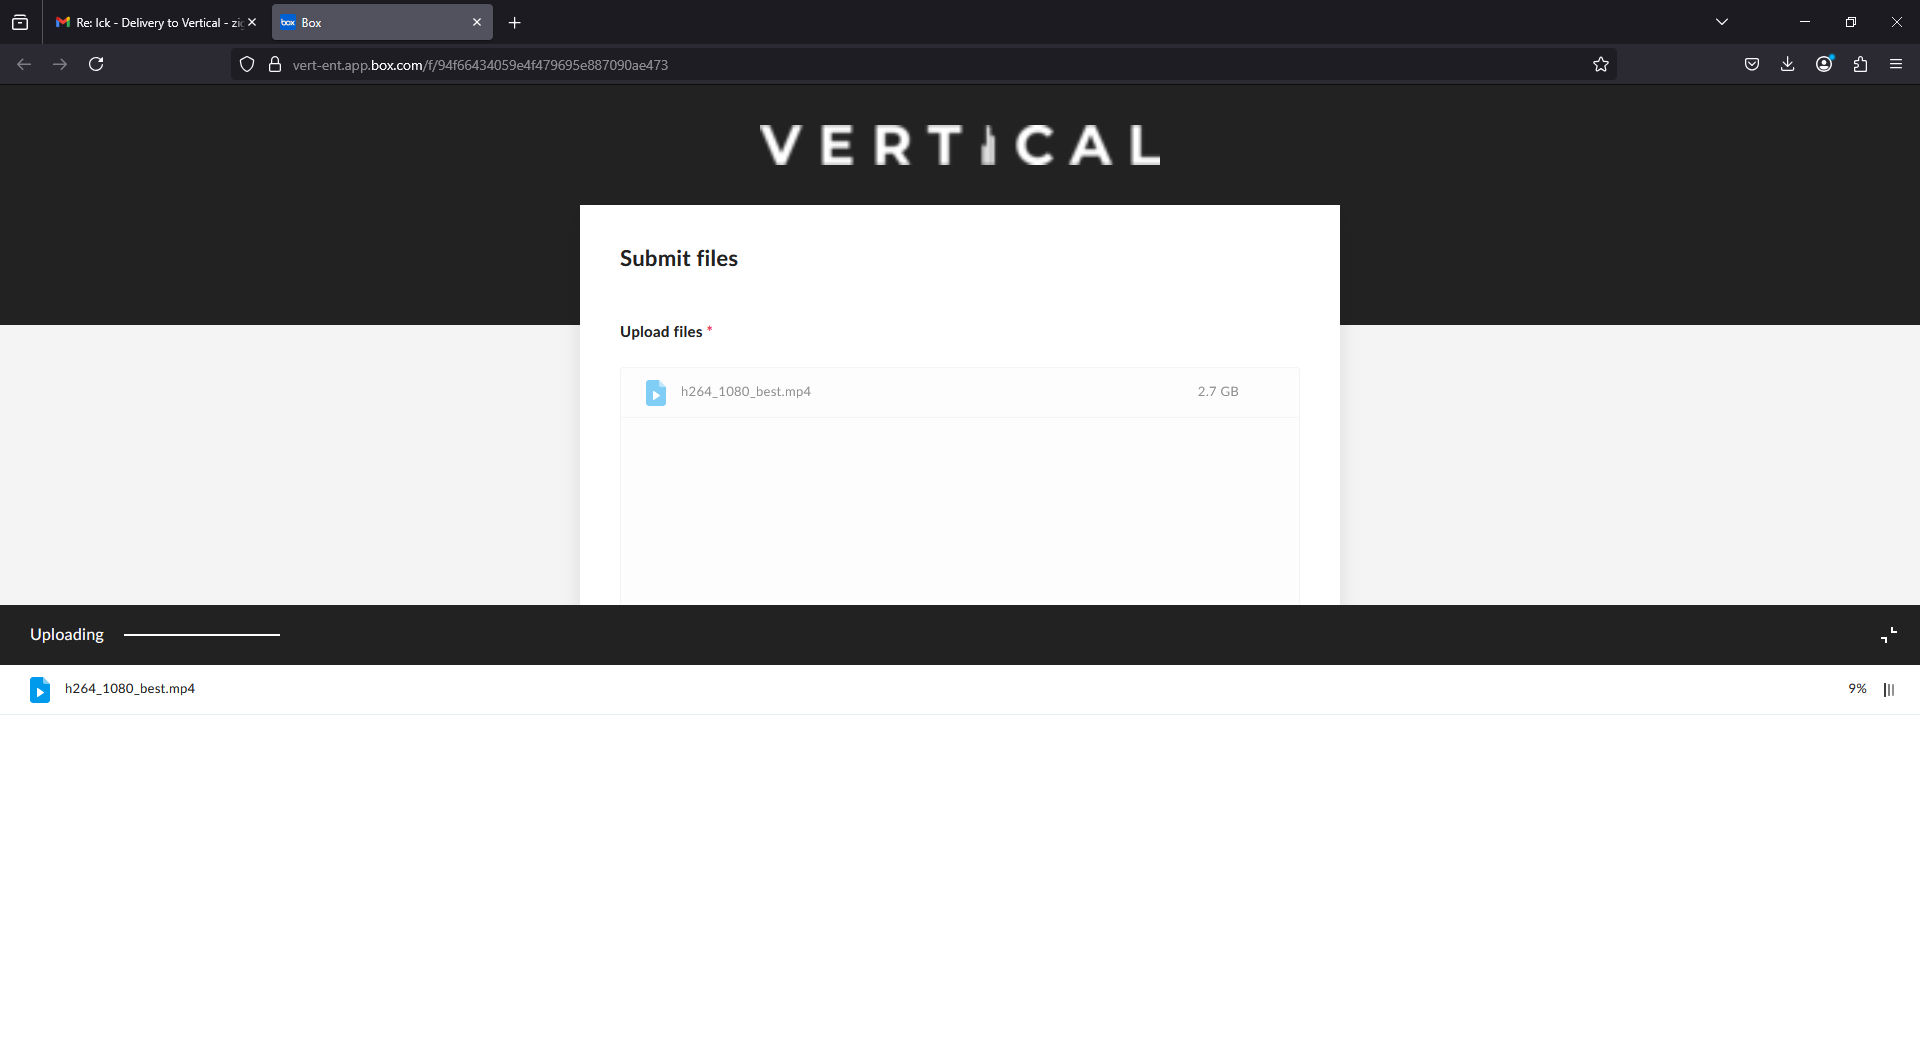Expand the list all tabs chevron
1920x1040 pixels.
click(x=1722, y=22)
